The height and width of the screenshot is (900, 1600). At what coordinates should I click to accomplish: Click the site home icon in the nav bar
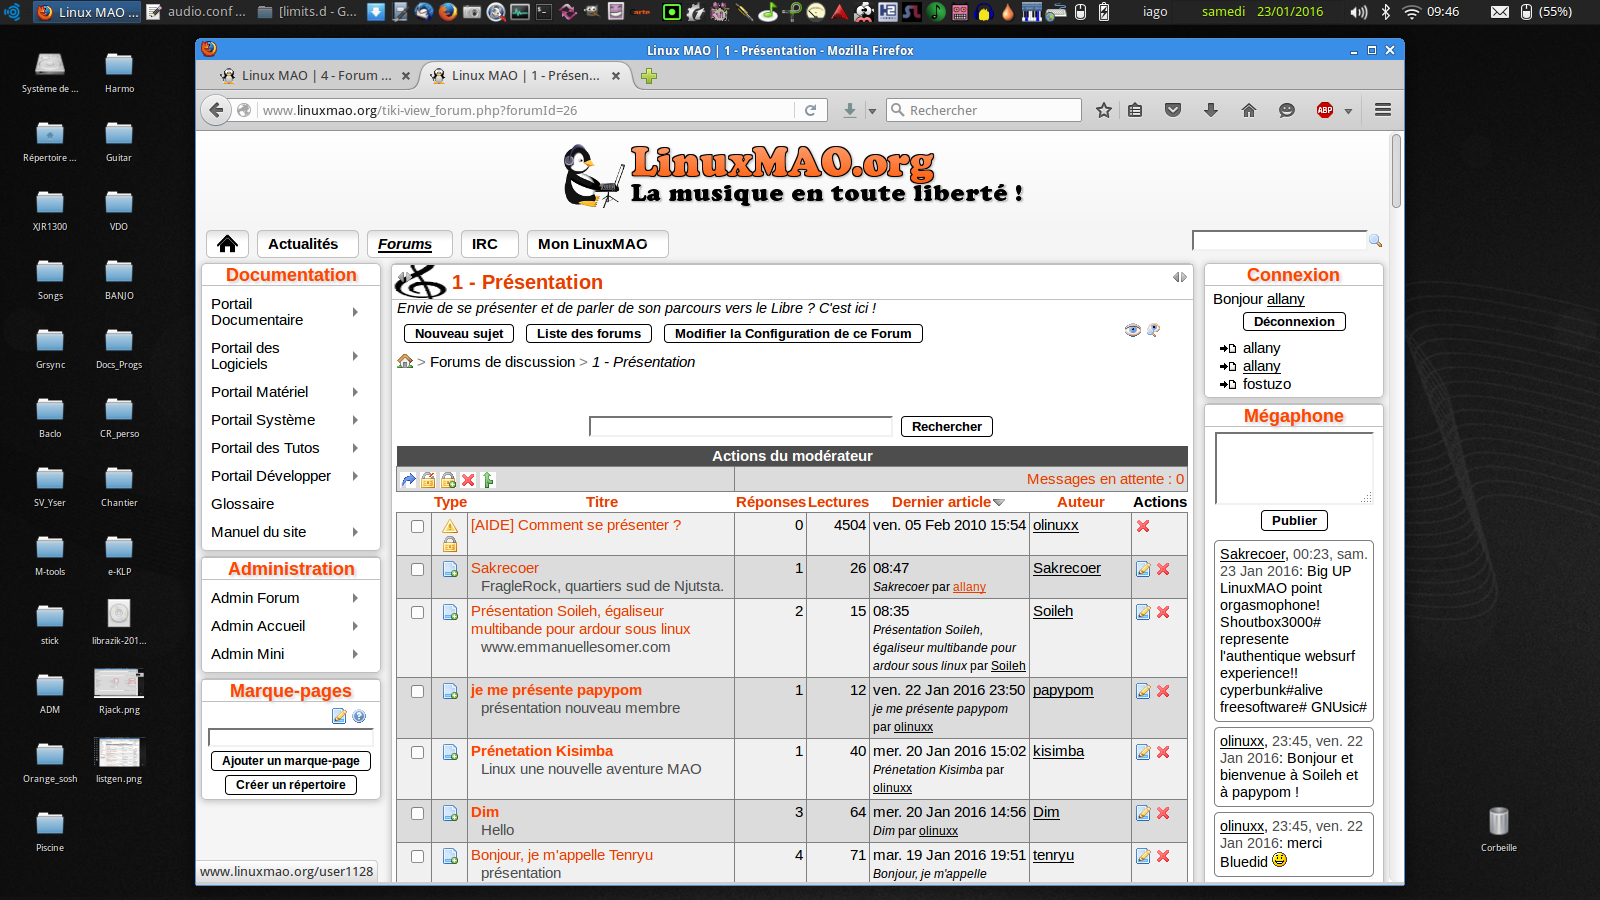click(228, 244)
